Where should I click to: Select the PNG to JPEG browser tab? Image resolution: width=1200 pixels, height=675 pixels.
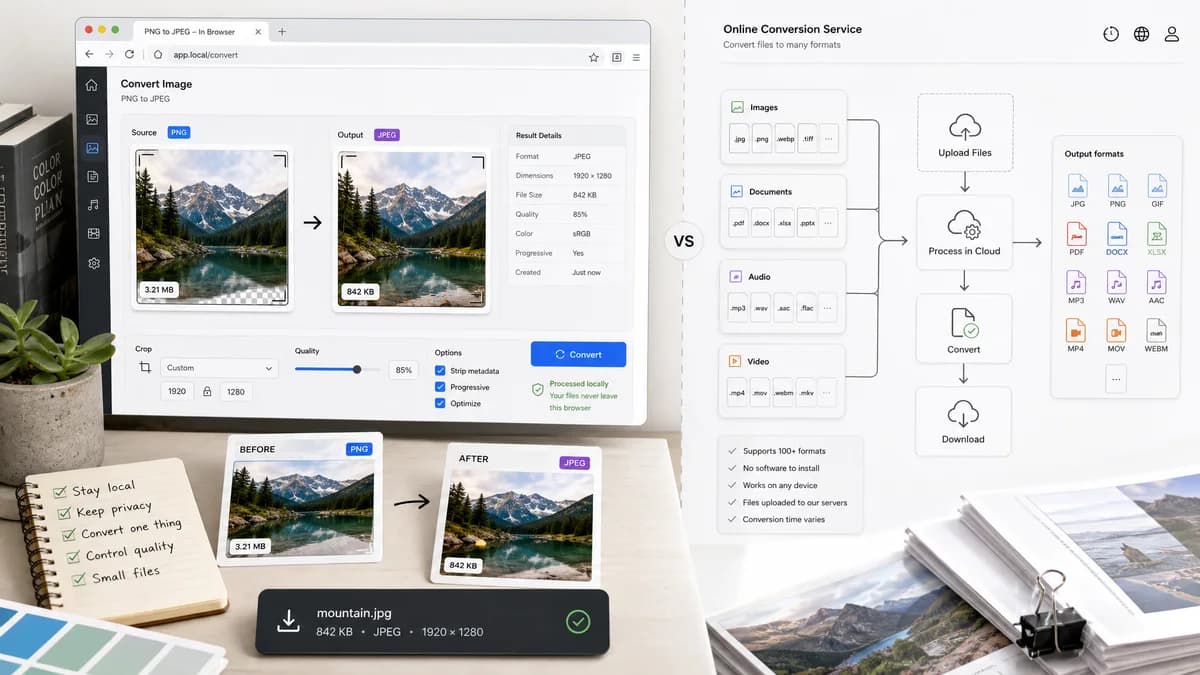[x=199, y=32]
